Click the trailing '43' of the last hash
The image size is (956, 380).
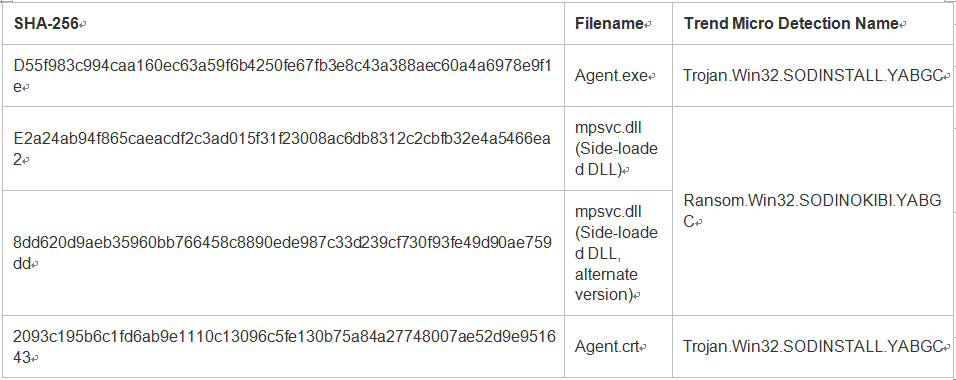(21, 357)
